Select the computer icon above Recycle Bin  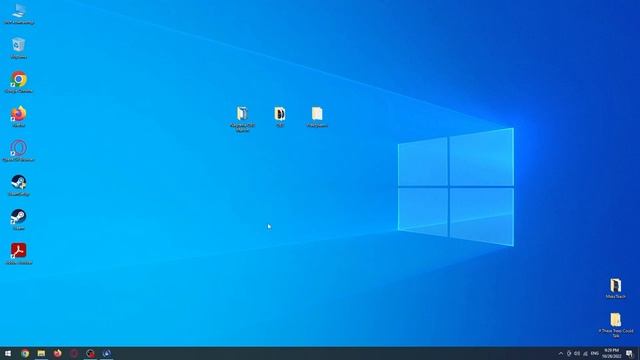(18, 14)
